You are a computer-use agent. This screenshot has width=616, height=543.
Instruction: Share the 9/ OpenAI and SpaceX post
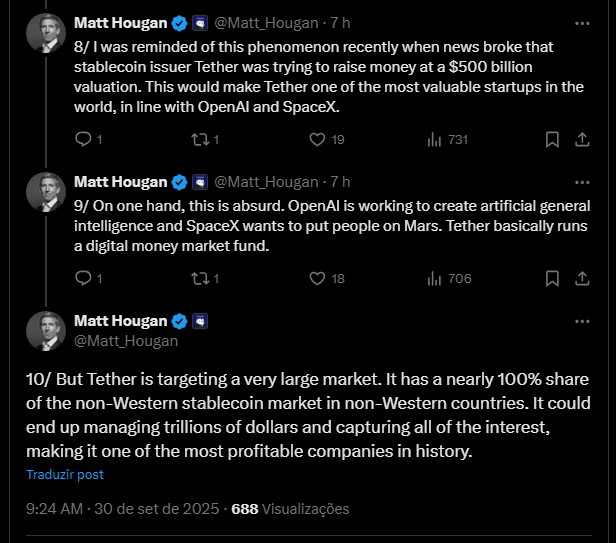(x=582, y=278)
